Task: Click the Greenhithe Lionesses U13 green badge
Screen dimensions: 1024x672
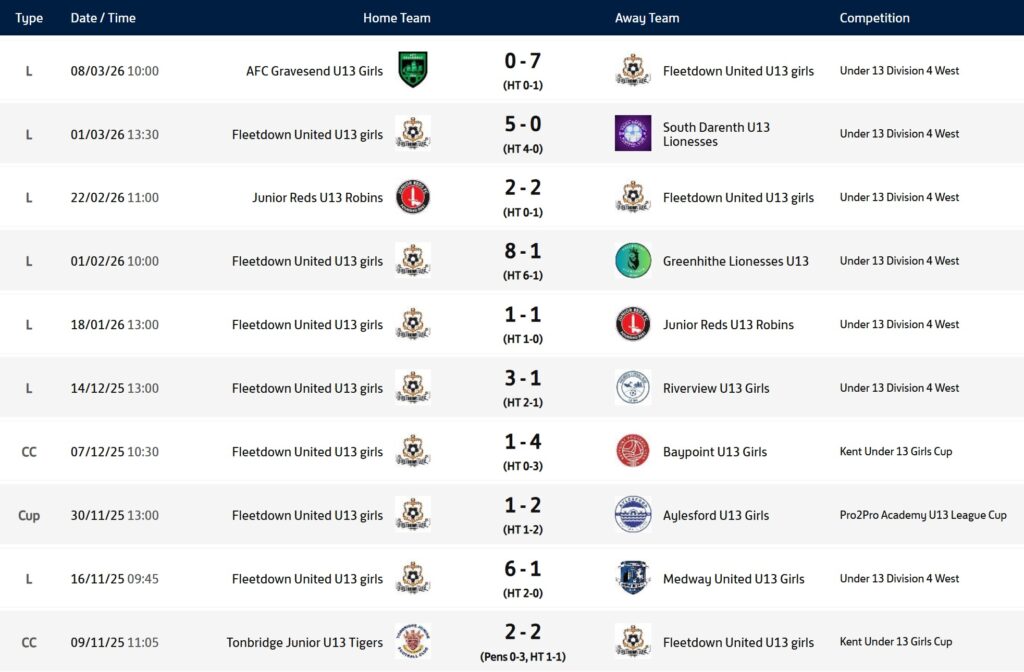Action: 632,261
